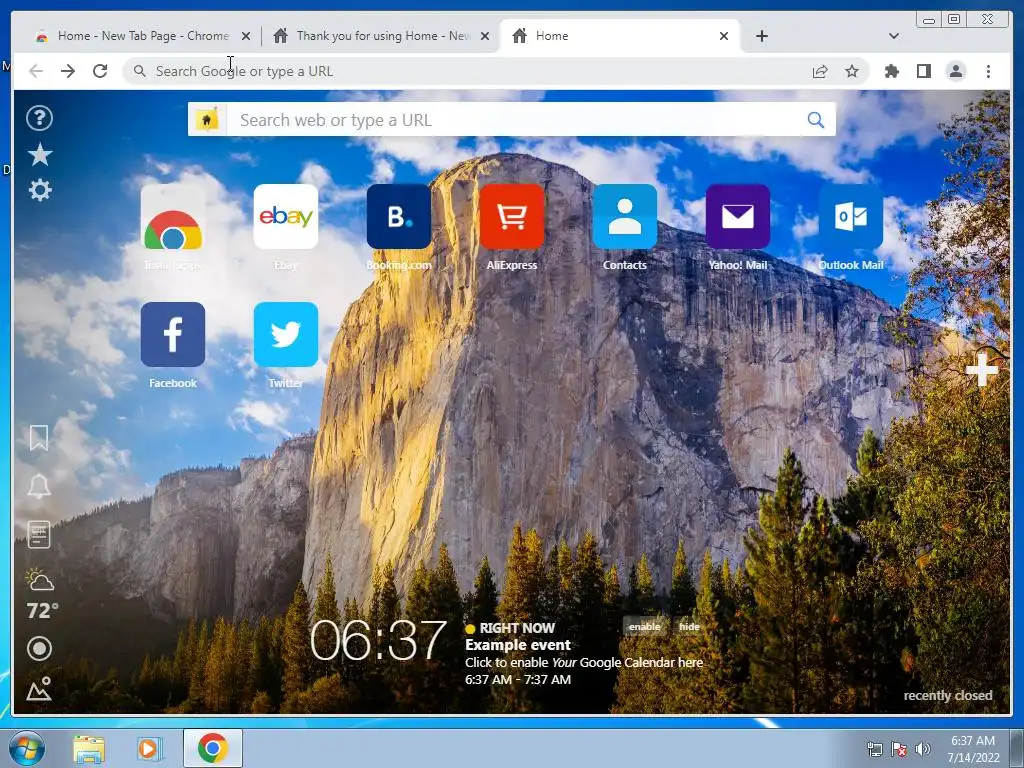Viewport: 1024px width, 768px height.
Task: Click the search magnifier in page search box
Action: tap(816, 120)
